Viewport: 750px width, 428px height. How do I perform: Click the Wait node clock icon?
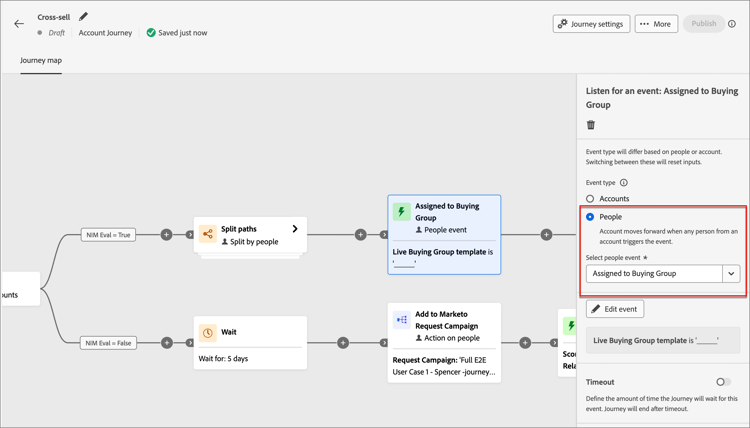(208, 333)
